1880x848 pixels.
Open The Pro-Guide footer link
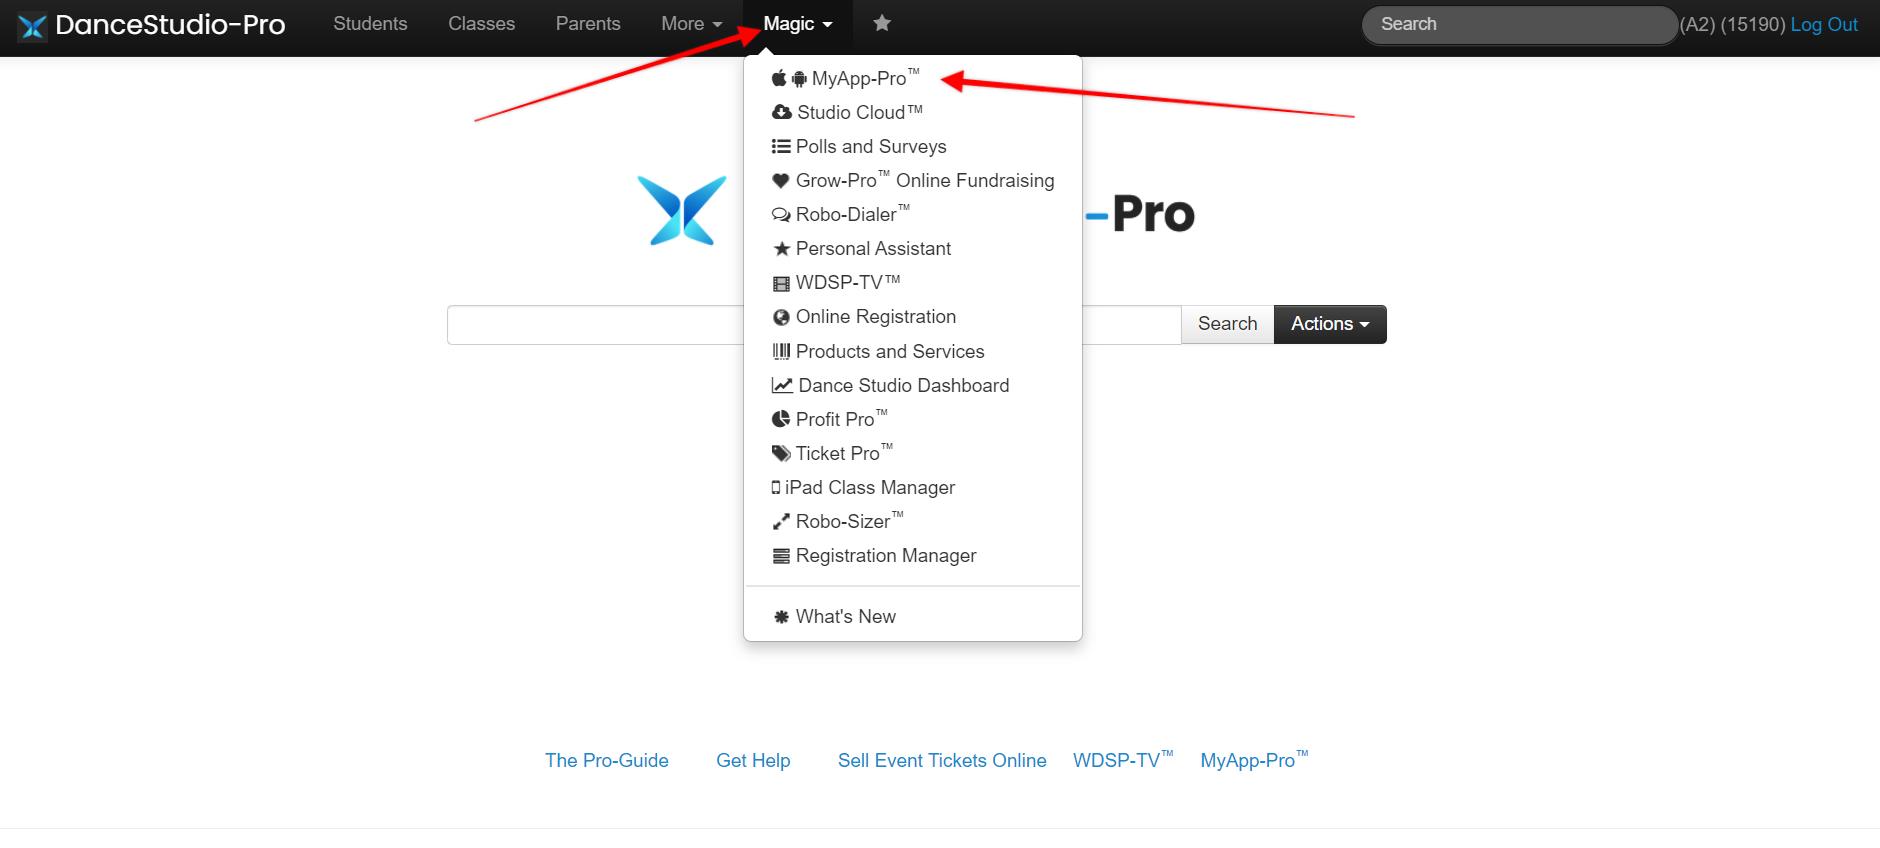607,760
